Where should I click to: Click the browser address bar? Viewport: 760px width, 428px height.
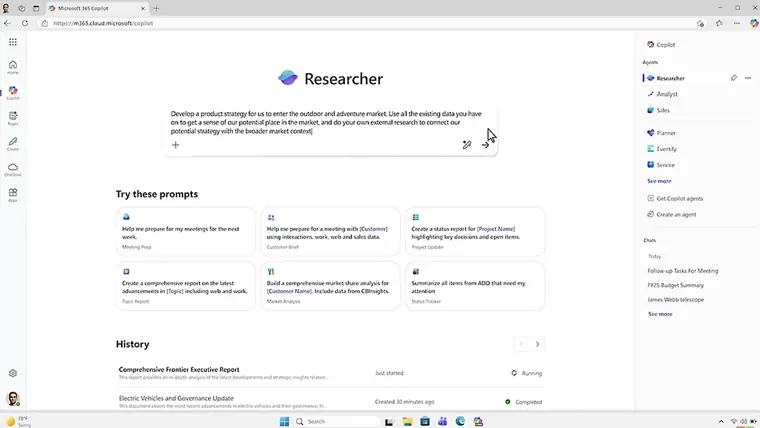coord(364,23)
